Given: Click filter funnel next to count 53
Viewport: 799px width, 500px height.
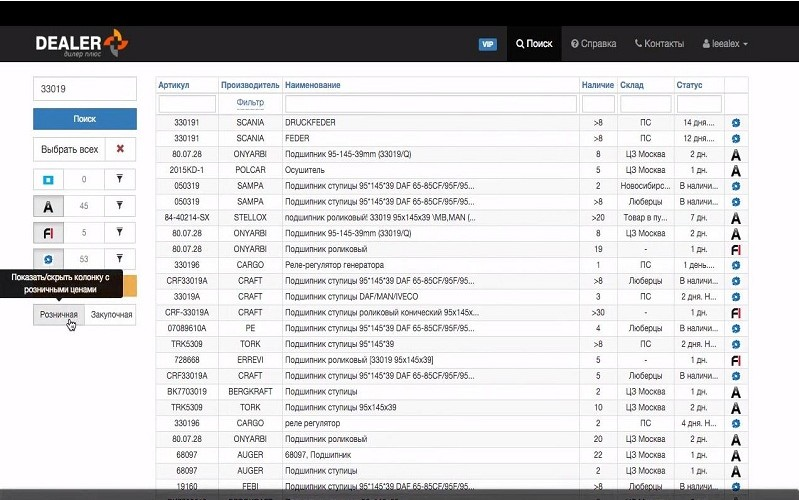Looking at the screenshot, I should click(x=120, y=258).
